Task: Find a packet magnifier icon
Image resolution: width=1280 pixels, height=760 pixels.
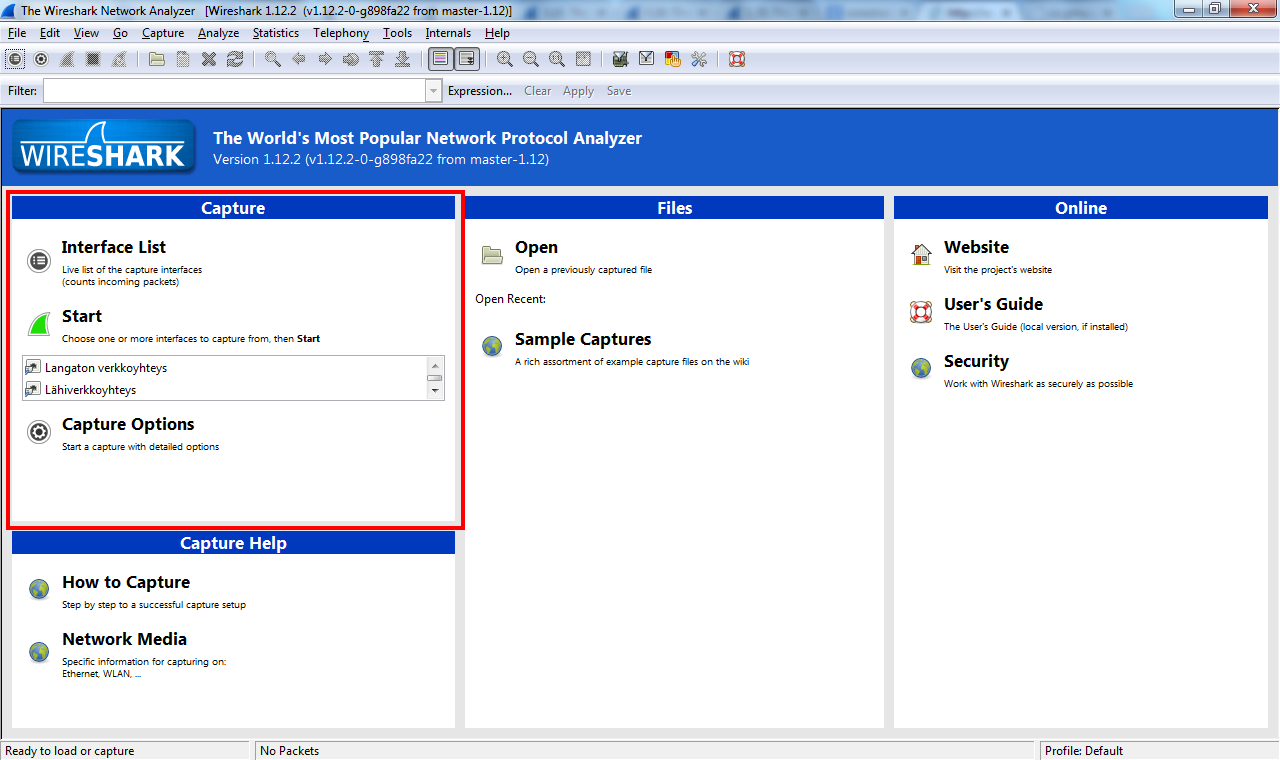Action: pyautogui.click(x=273, y=59)
